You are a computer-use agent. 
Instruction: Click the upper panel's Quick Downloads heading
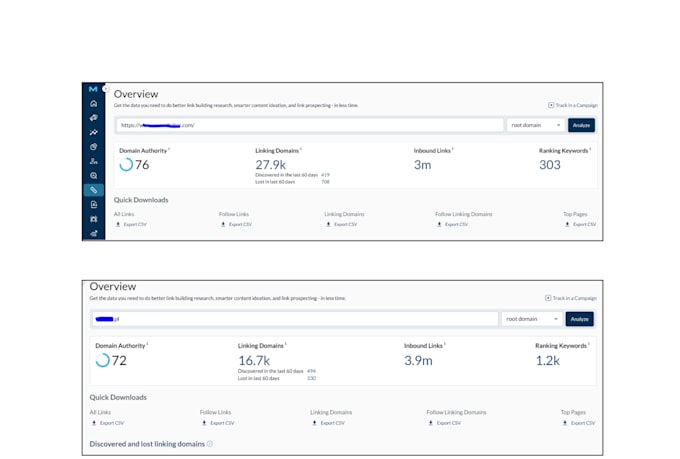coord(141,200)
